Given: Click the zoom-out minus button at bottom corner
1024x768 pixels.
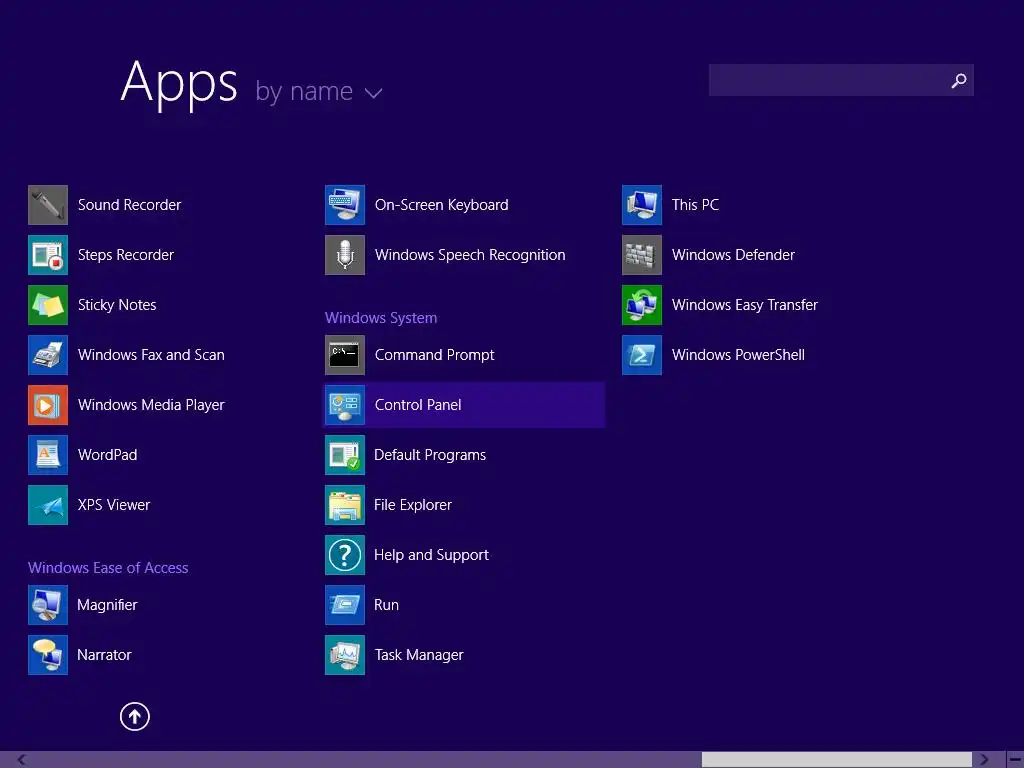Looking at the screenshot, I should (x=1015, y=760).
